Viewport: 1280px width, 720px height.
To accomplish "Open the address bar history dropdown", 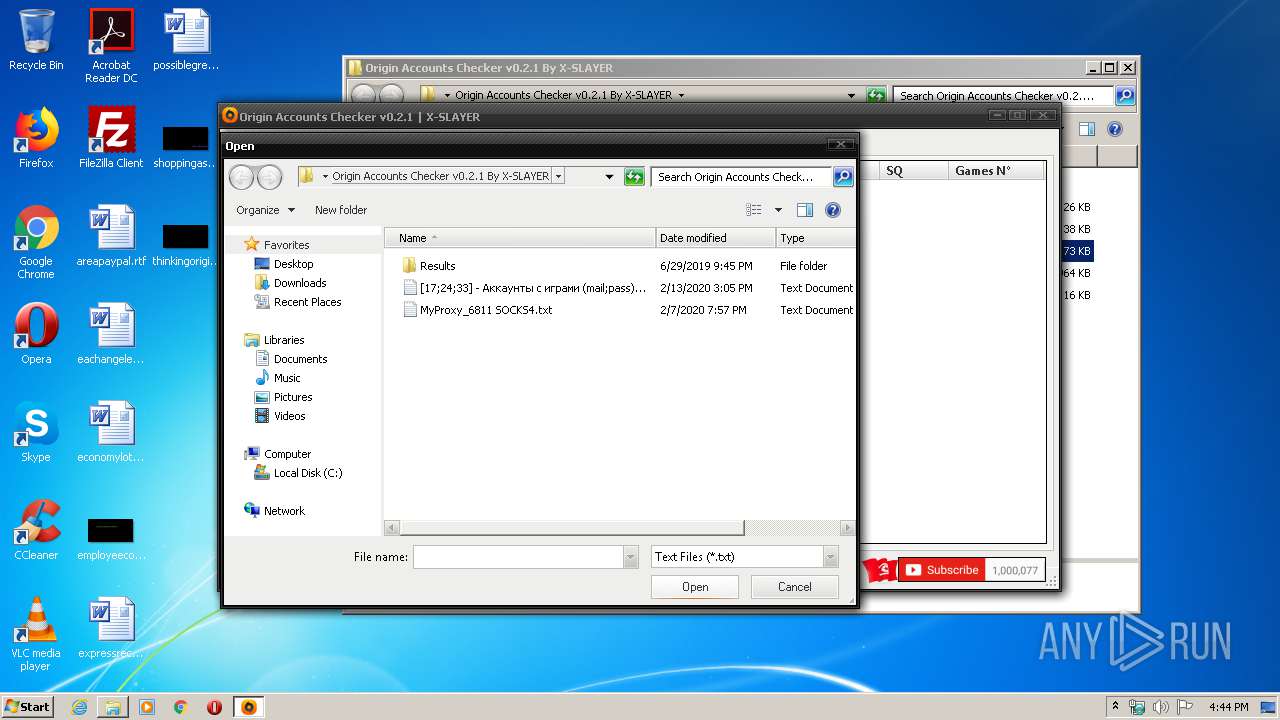I will [x=609, y=177].
